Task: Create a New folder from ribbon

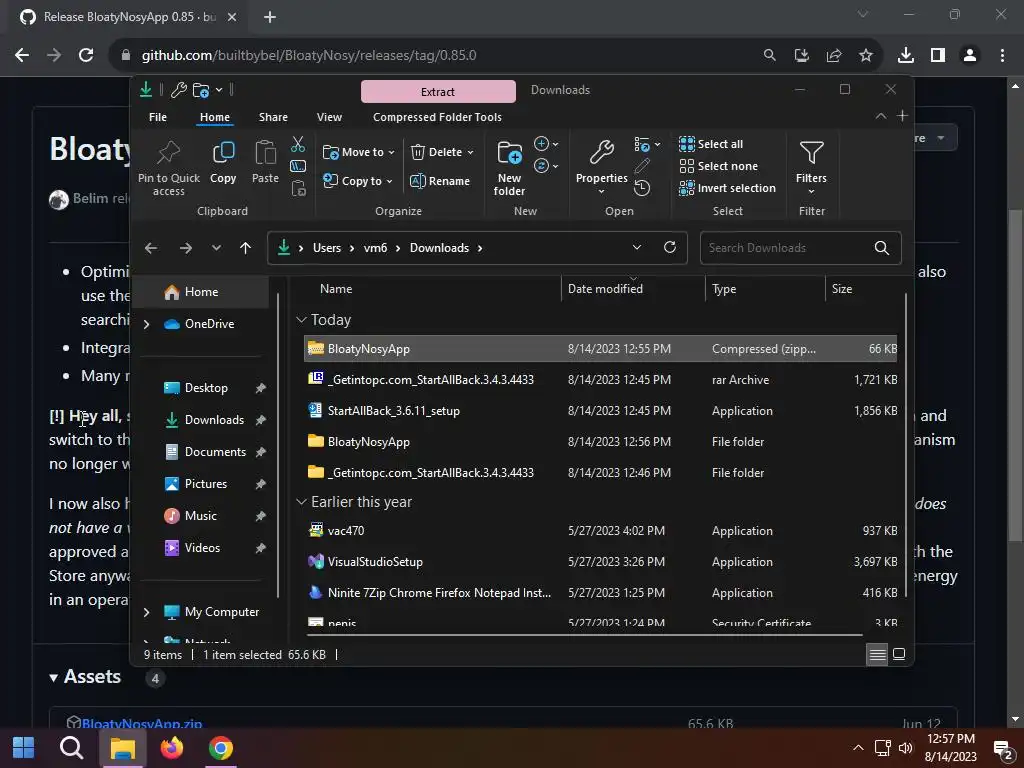Action: pos(509,167)
